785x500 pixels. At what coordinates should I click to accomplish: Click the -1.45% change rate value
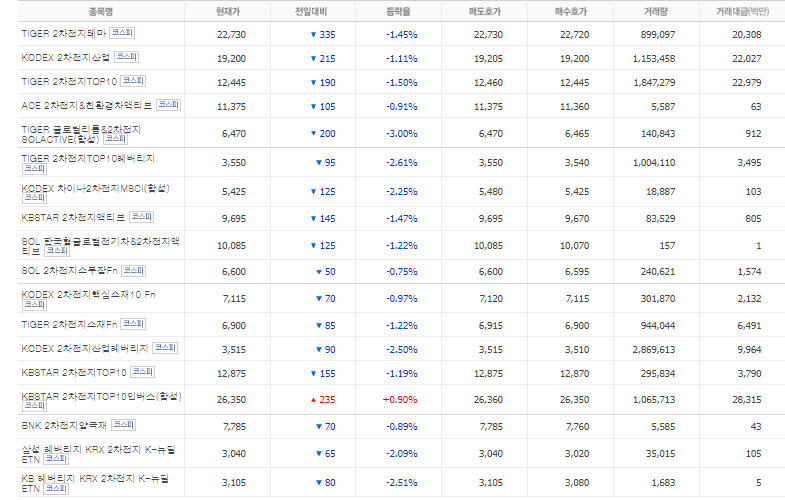[x=402, y=35]
